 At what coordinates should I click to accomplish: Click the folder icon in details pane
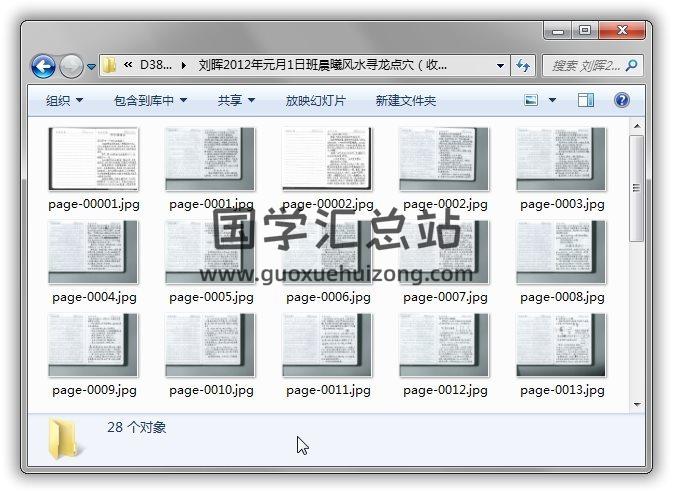64,438
